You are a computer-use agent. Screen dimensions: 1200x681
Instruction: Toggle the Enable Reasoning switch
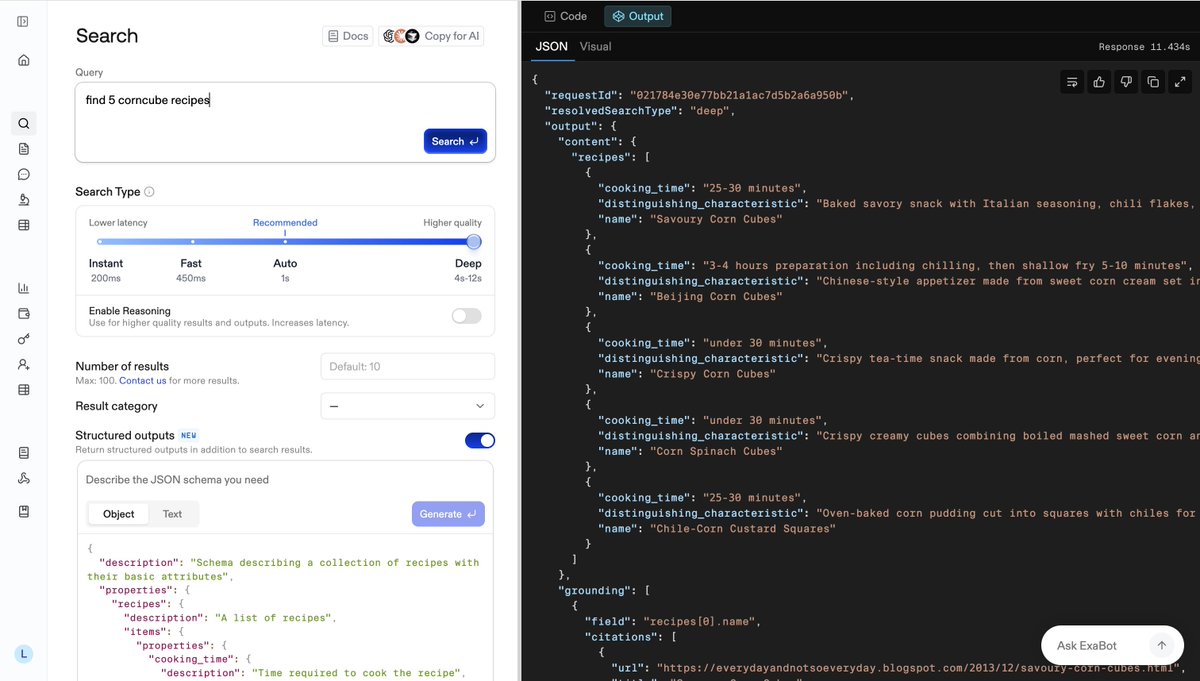point(466,316)
